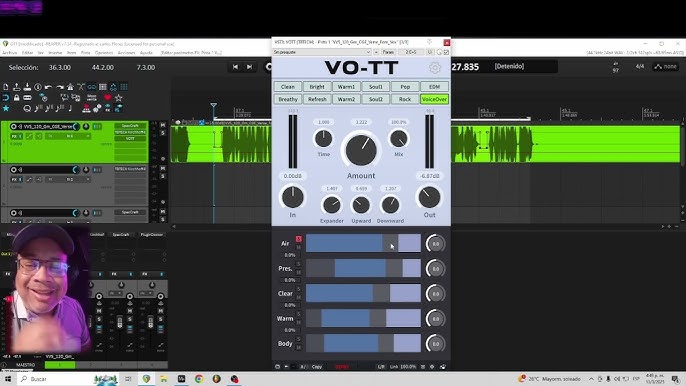This screenshot has width=686, height=386.
Task: Open the 'none' automation mode selector
Action: (665, 67)
